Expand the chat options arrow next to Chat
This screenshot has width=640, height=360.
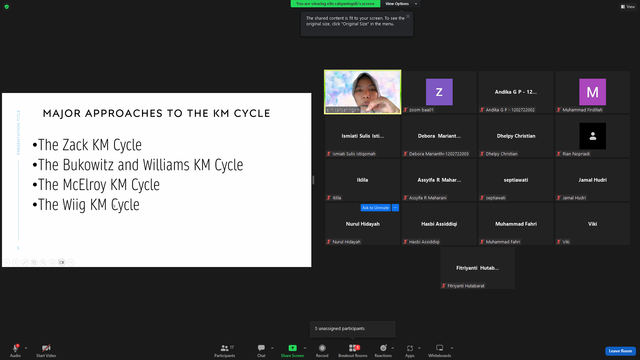tap(272, 348)
